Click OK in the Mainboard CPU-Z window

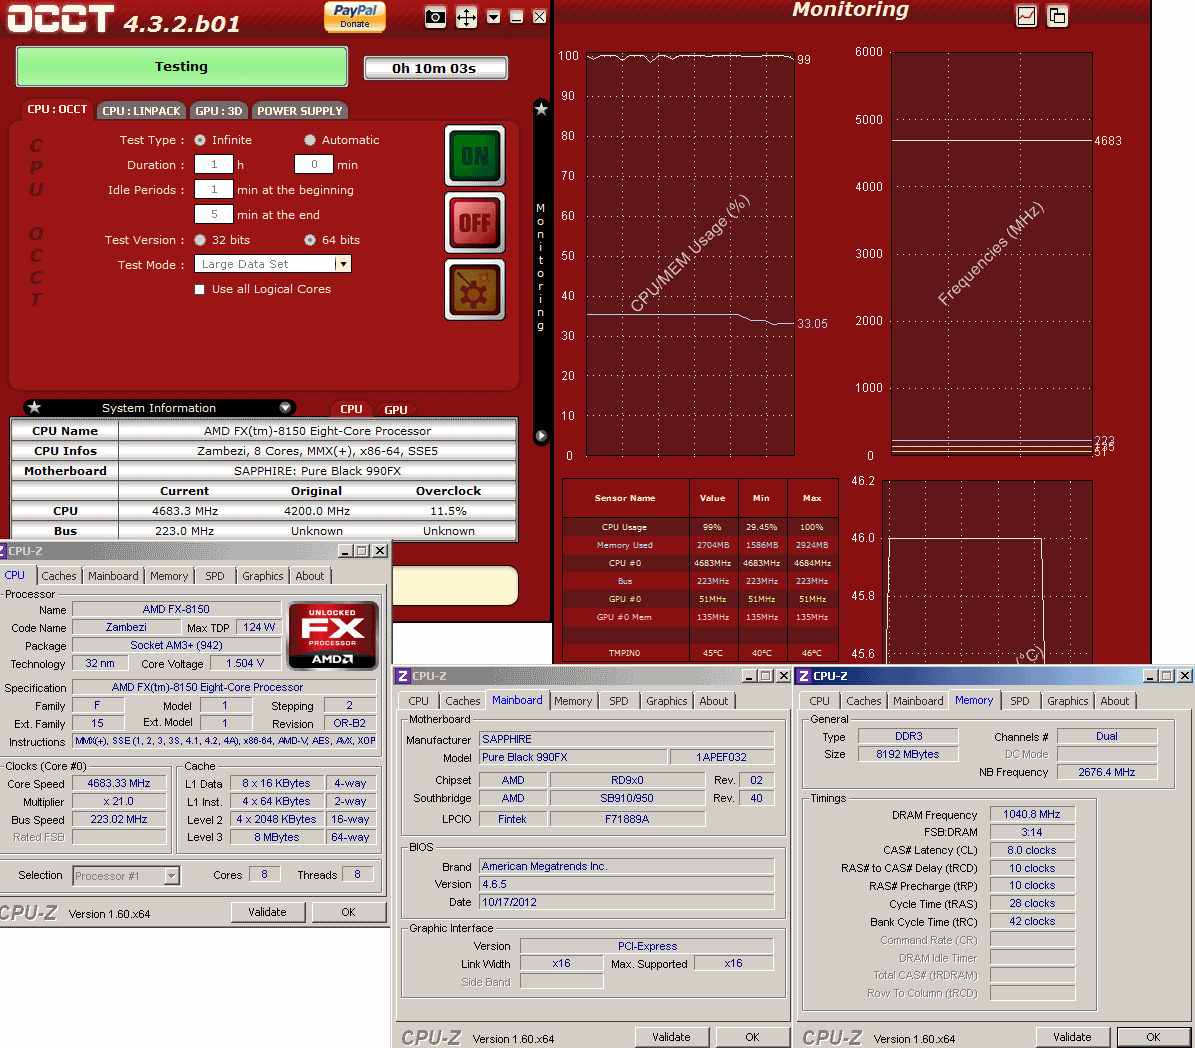click(x=752, y=1037)
